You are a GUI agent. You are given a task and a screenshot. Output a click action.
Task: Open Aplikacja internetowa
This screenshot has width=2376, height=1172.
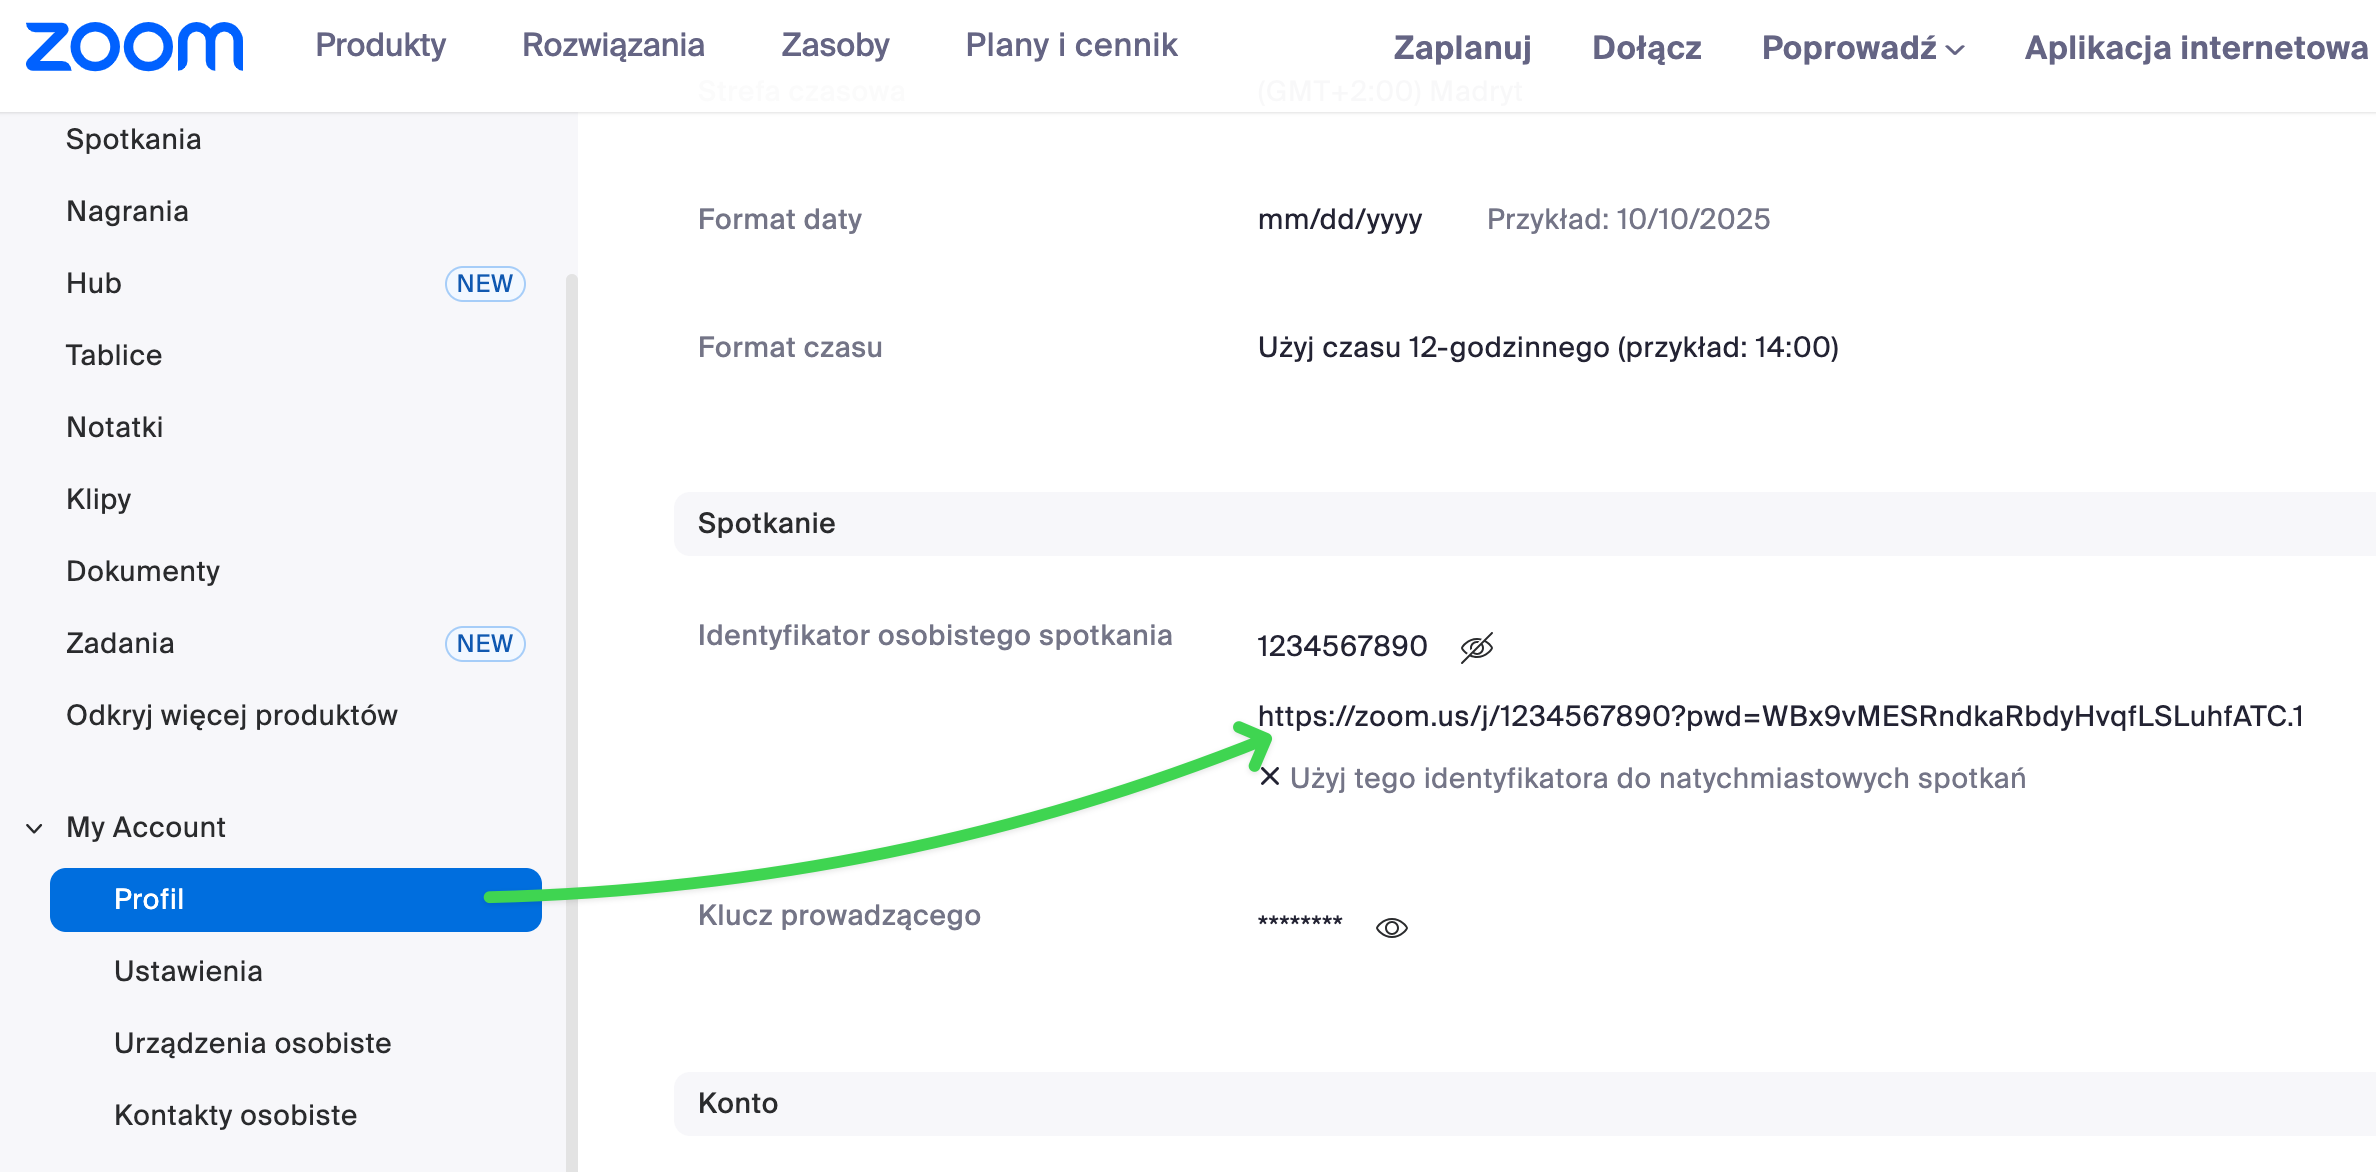[x=2196, y=47]
